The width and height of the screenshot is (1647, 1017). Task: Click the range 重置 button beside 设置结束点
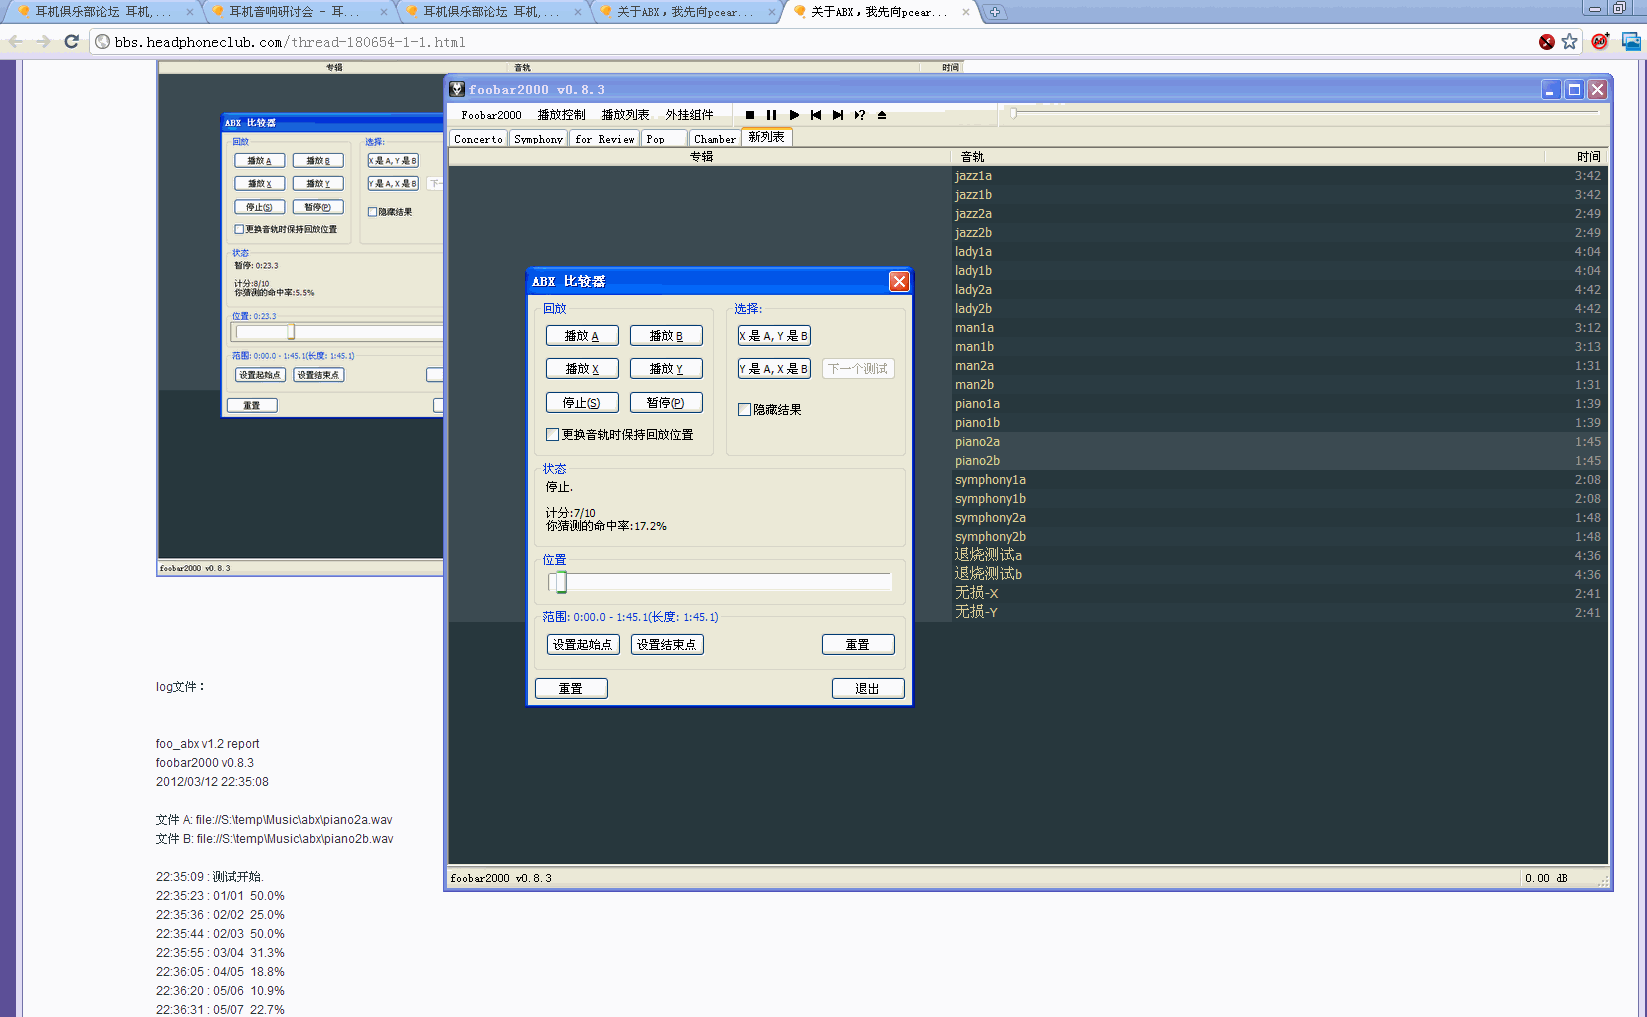point(858,645)
